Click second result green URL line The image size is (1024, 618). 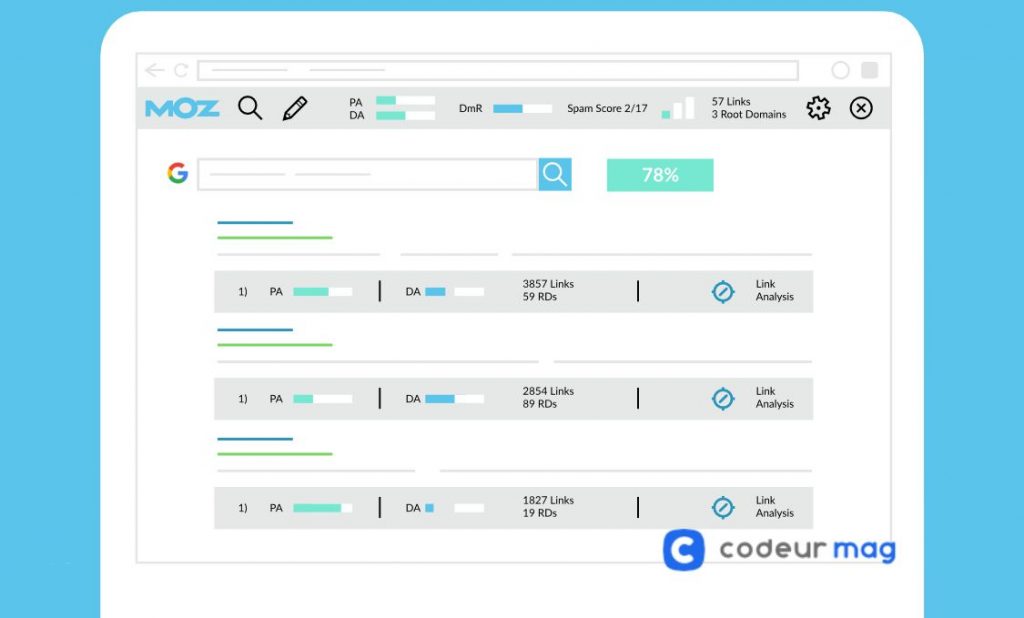275,345
